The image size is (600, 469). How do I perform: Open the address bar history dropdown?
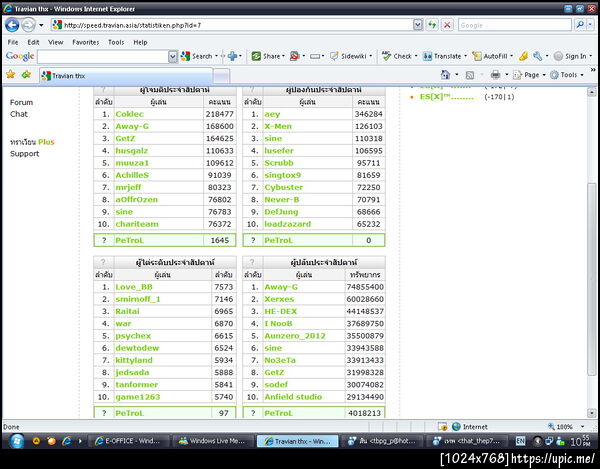pos(418,25)
